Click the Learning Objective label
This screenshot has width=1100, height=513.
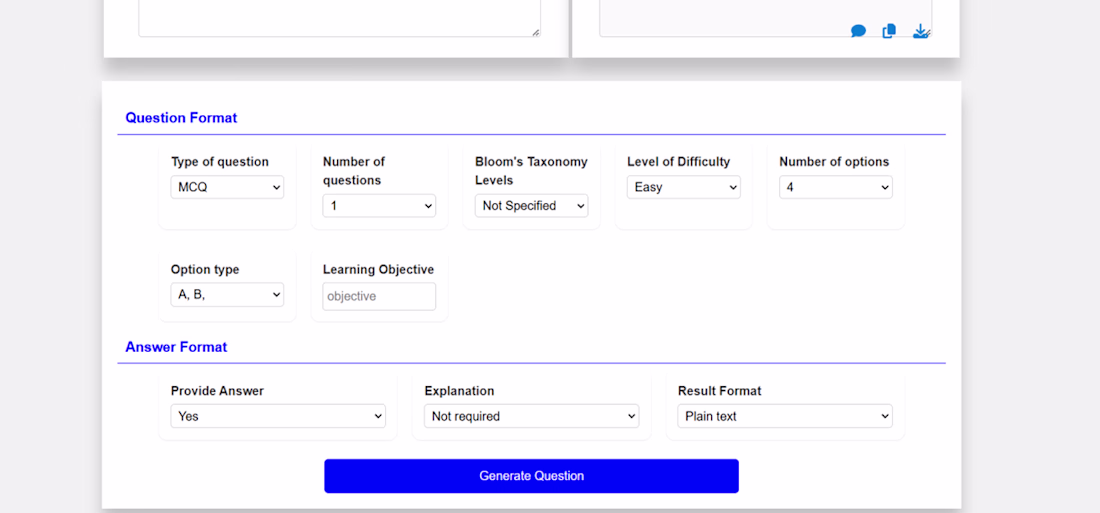point(378,270)
